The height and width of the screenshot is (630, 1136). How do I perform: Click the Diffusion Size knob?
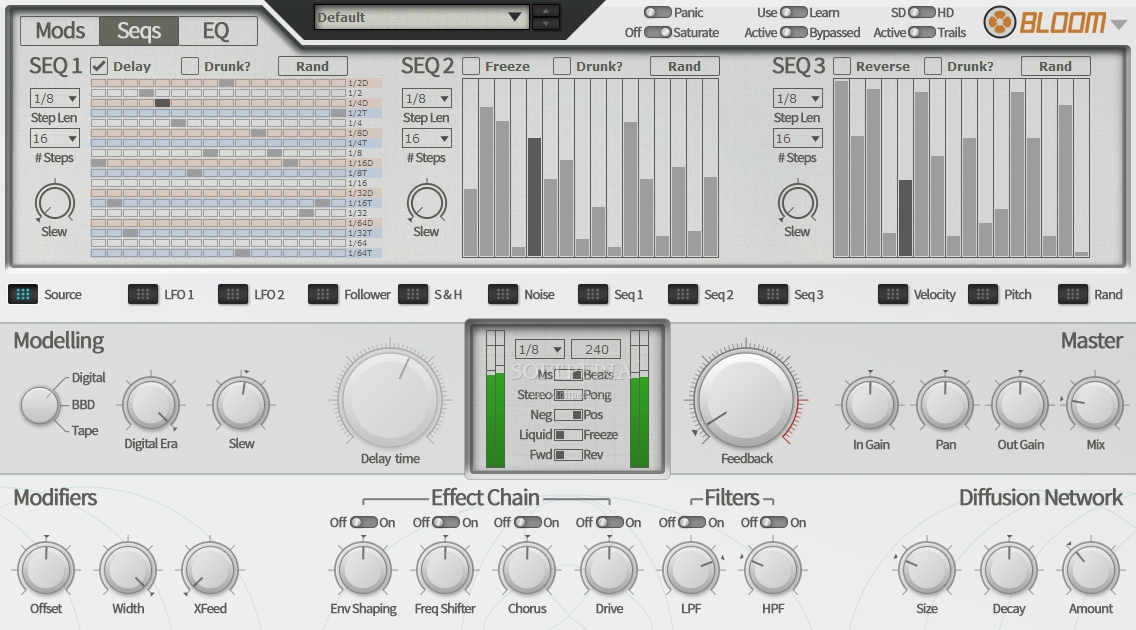pyautogui.click(x=927, y=569)
